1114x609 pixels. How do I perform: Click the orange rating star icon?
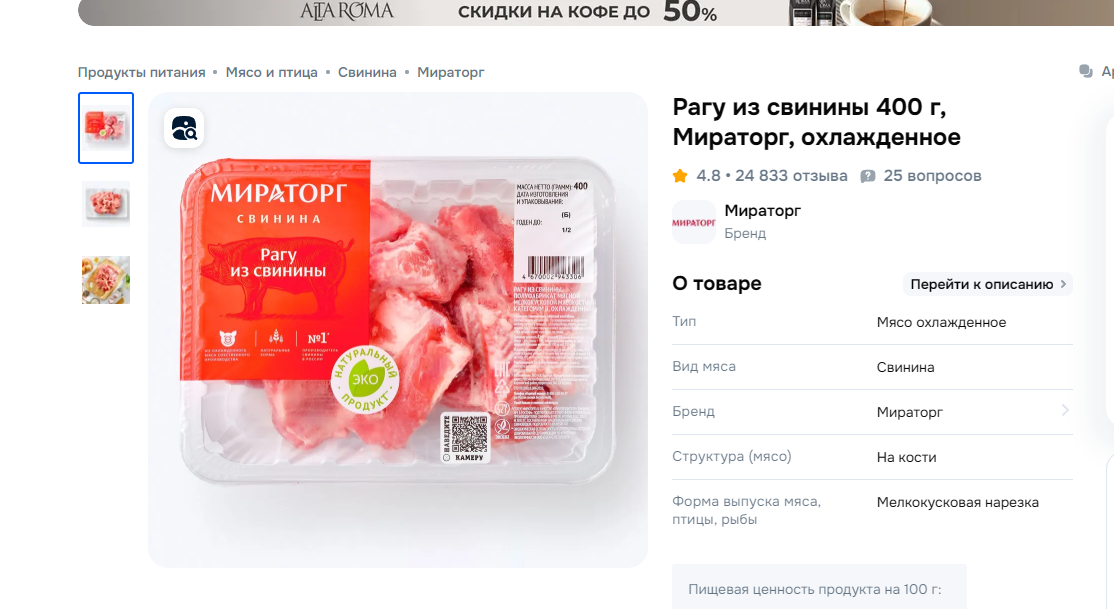680,176
